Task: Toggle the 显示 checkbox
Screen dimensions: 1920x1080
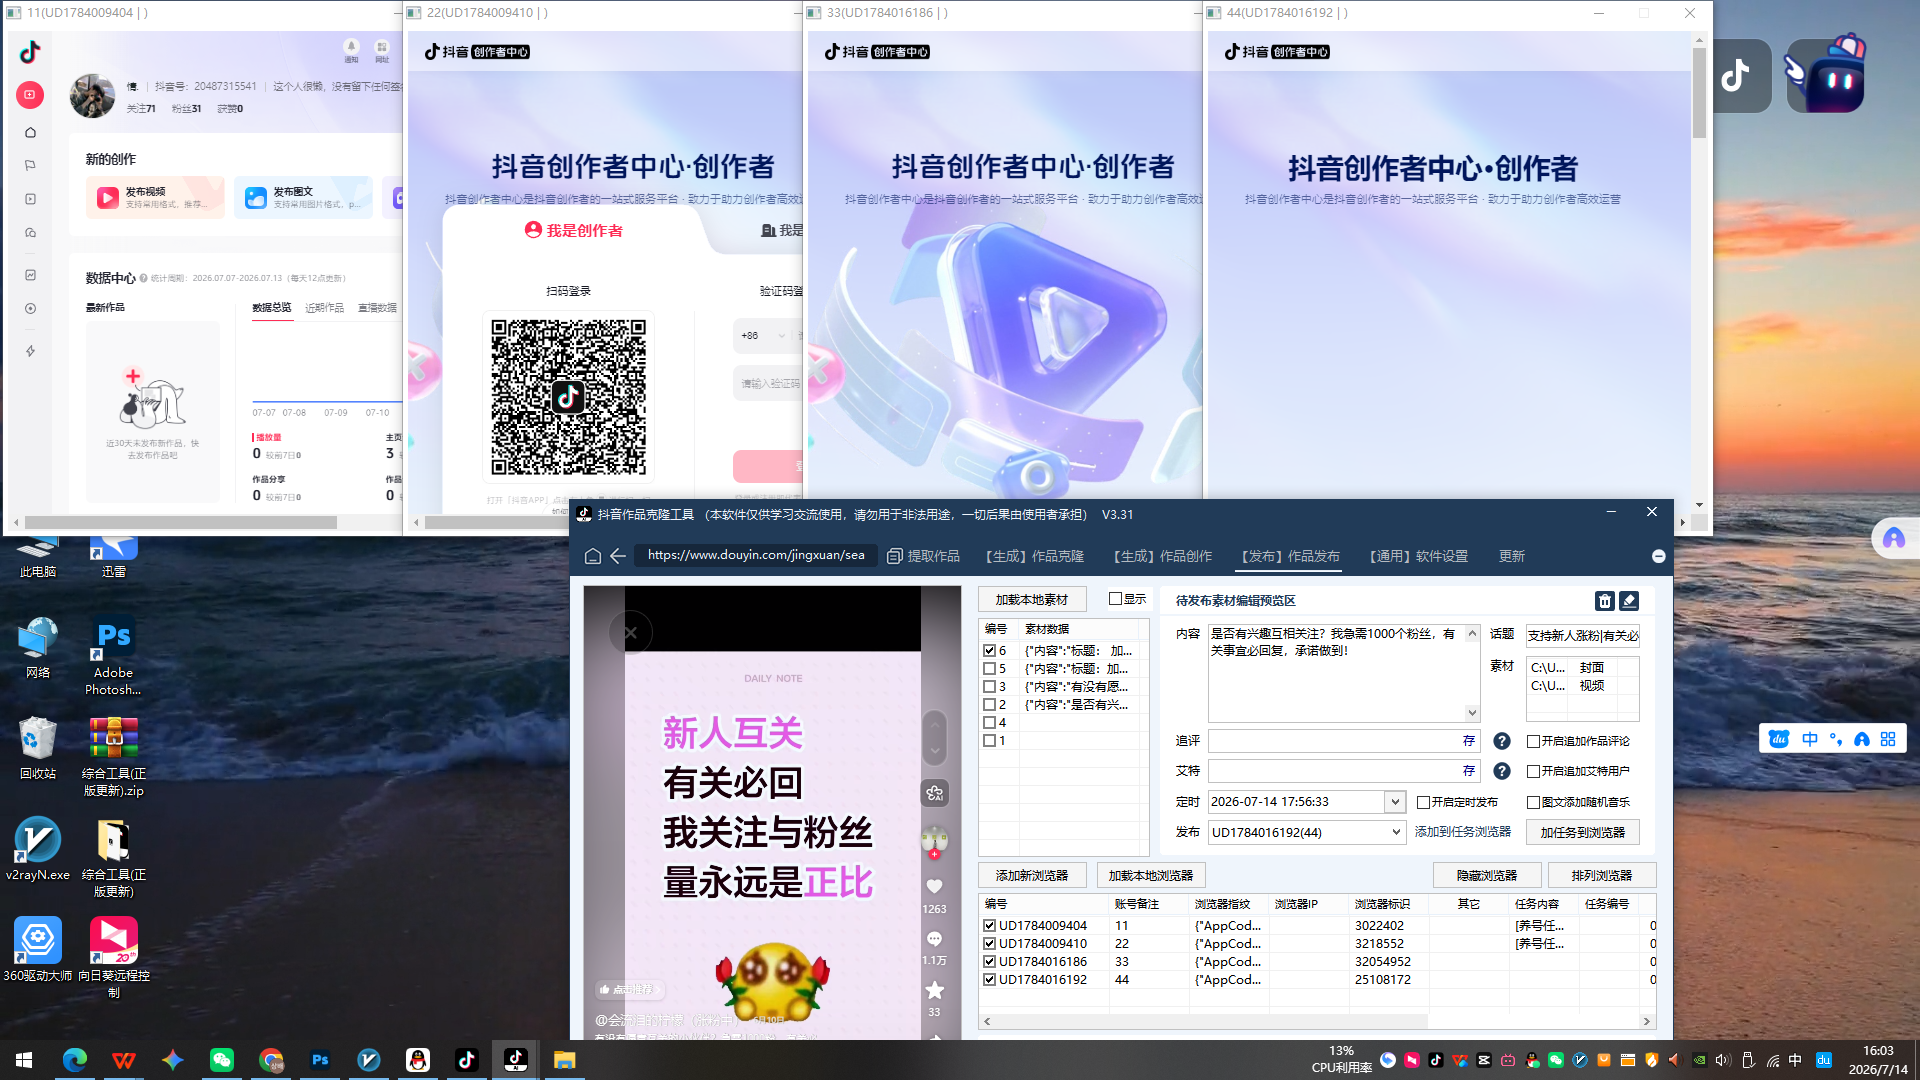Action: (x=1115, y=599)
